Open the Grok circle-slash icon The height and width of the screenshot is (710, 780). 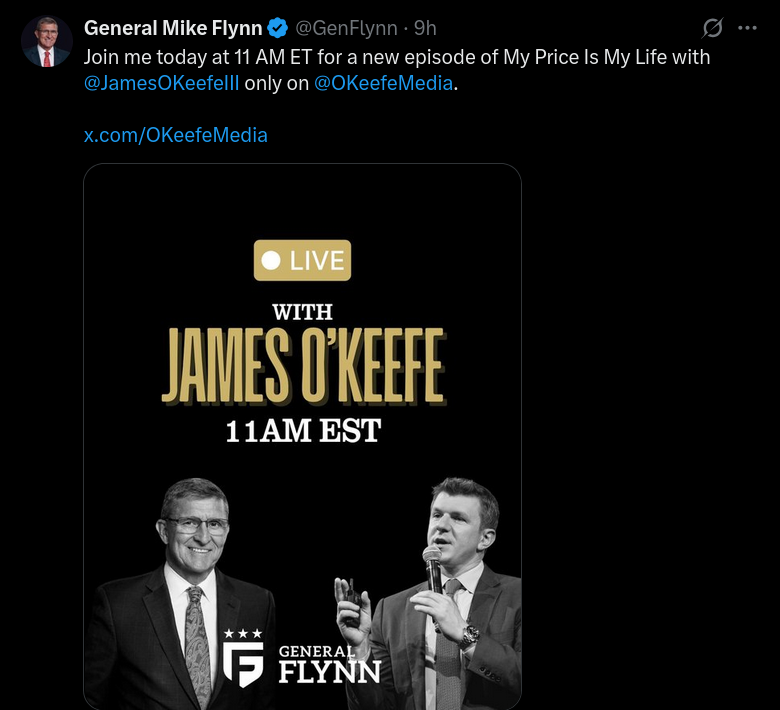[713, 28]
